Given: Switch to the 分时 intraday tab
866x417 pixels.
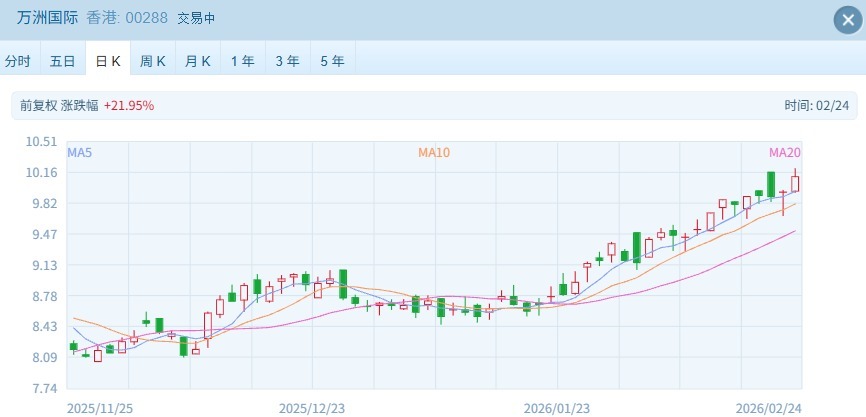Looking at the screenshot, I should tap(18, 61).
